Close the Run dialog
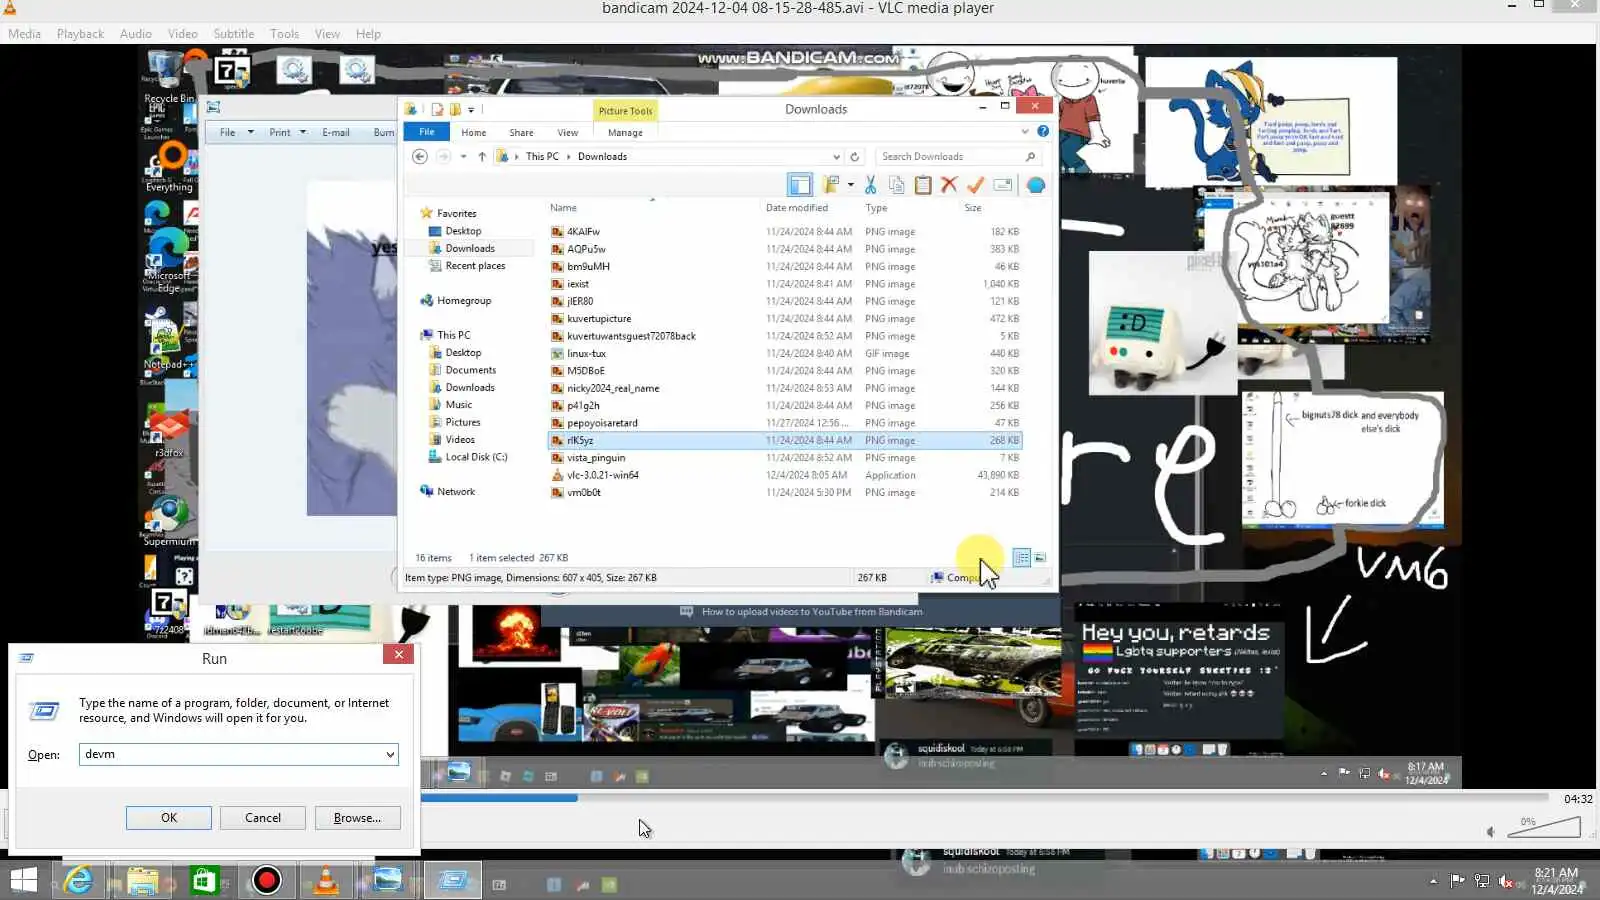Viewport: 1600px width, 900px height. [x=398, y=654]
